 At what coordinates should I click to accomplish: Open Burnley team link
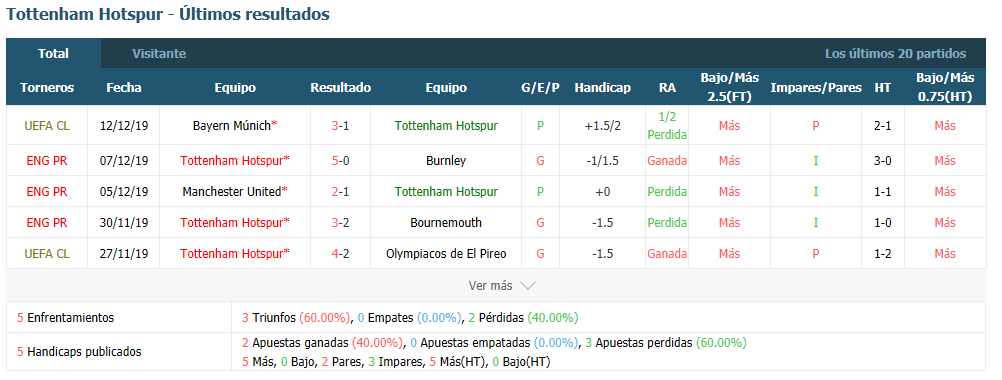(x=446, y=161)
